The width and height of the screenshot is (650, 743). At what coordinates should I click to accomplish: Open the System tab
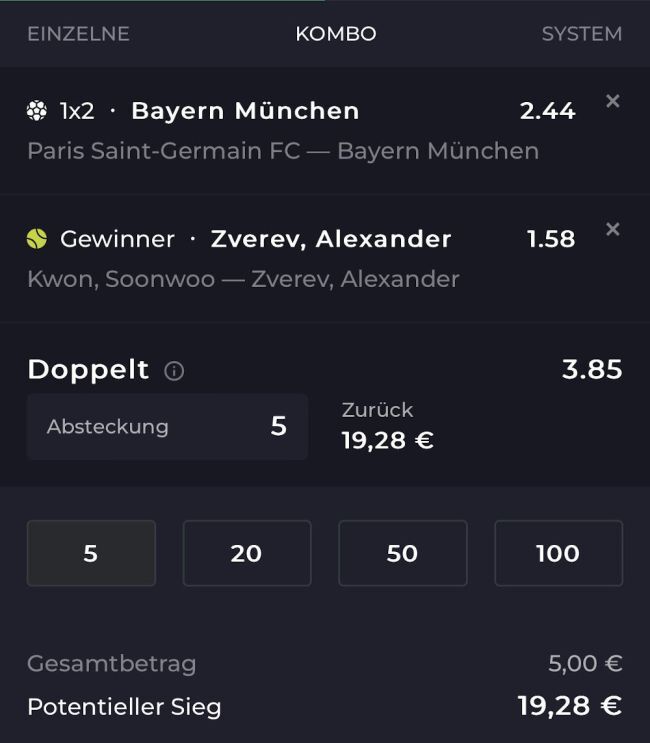click(x=581, y=34)
